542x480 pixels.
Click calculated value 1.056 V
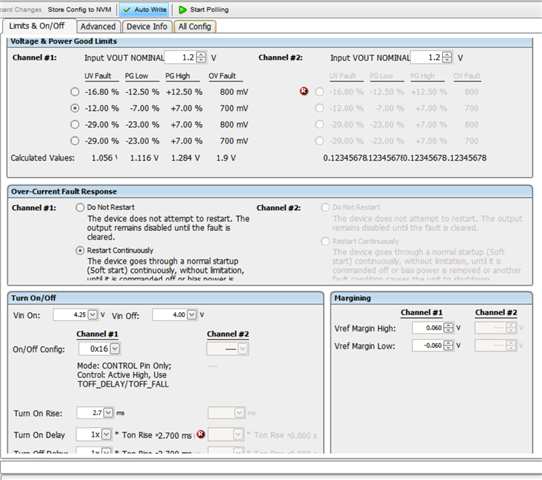(104, 158)
